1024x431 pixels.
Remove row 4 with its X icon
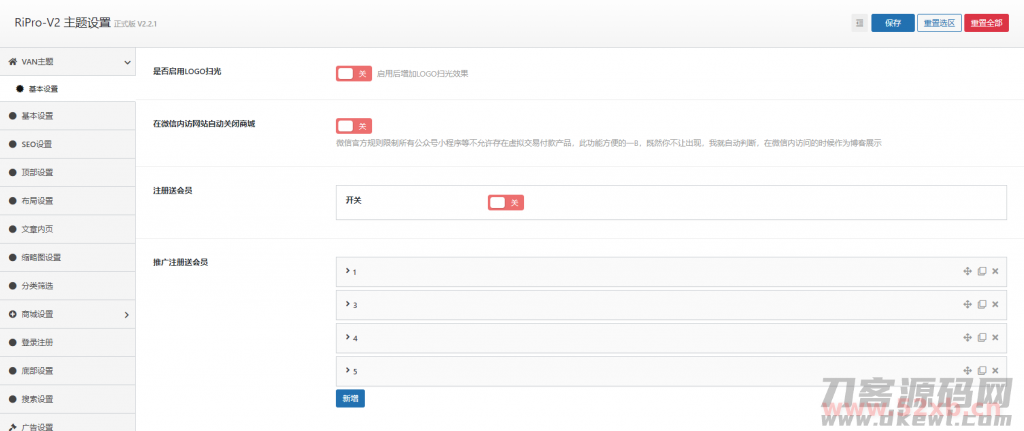(995, 338)
